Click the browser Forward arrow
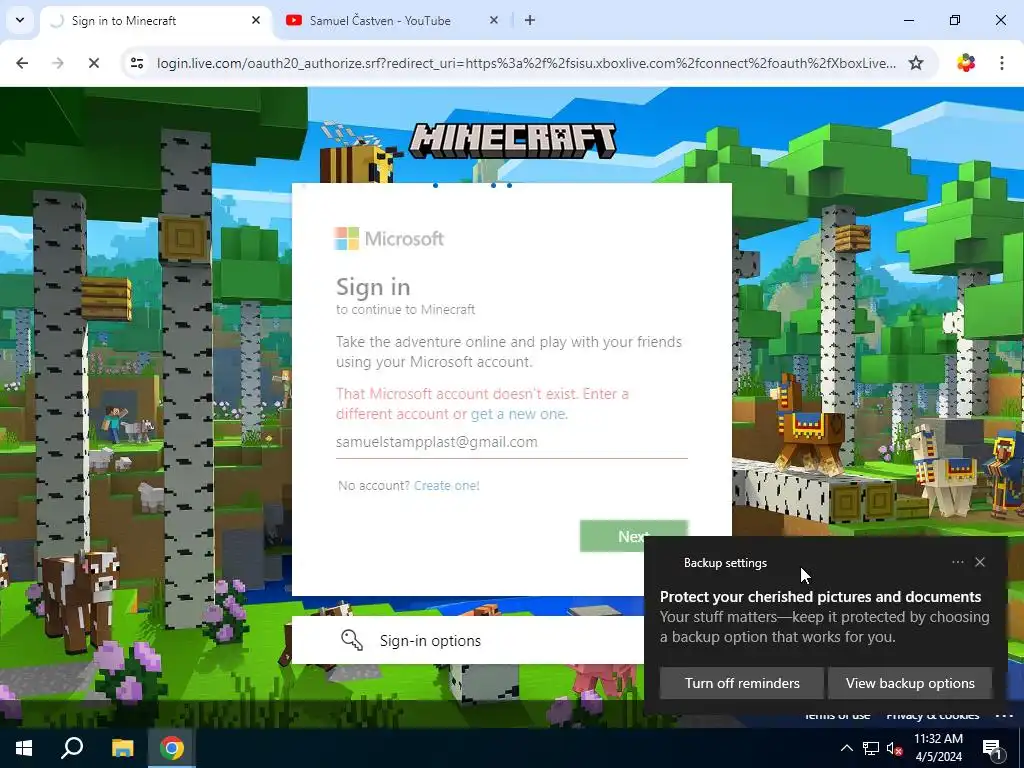 57,63
